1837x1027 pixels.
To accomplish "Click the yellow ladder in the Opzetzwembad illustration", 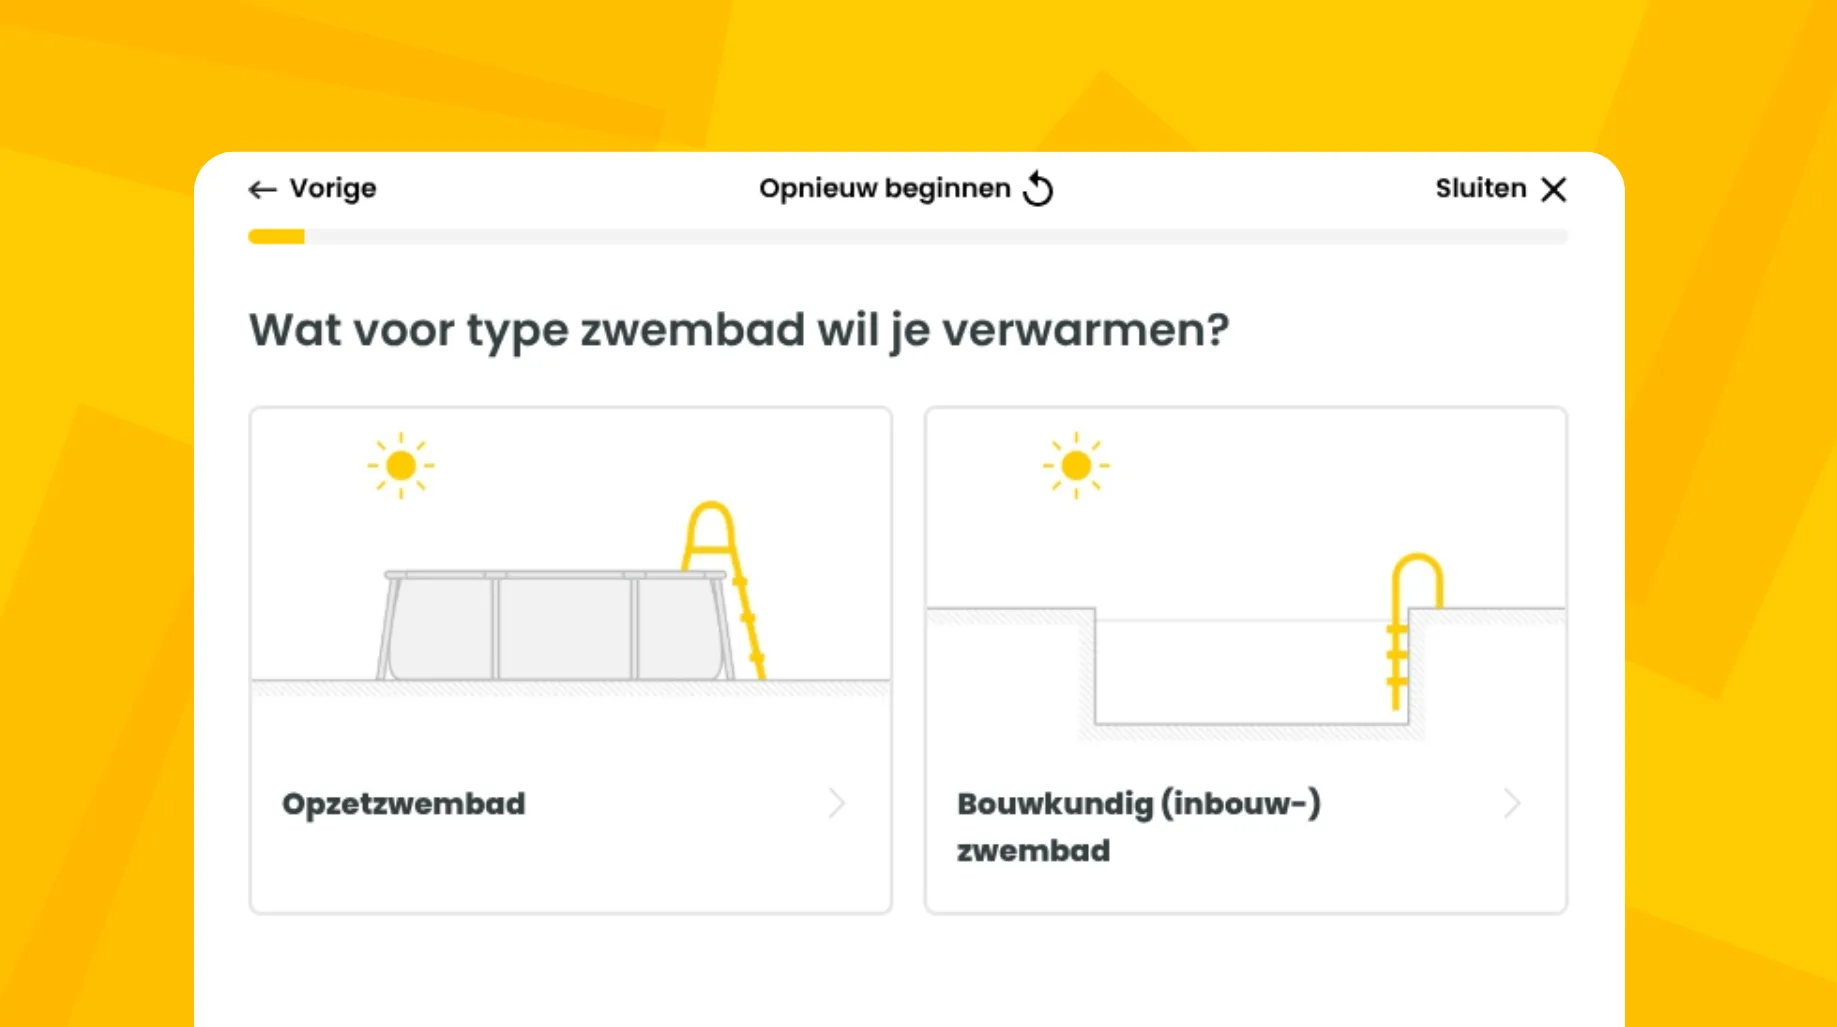I will pos(720,590).
